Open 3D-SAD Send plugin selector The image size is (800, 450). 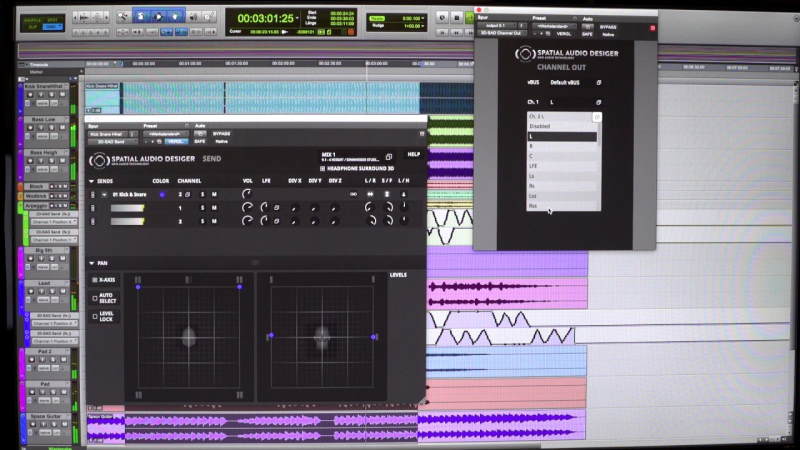(113, 141)
